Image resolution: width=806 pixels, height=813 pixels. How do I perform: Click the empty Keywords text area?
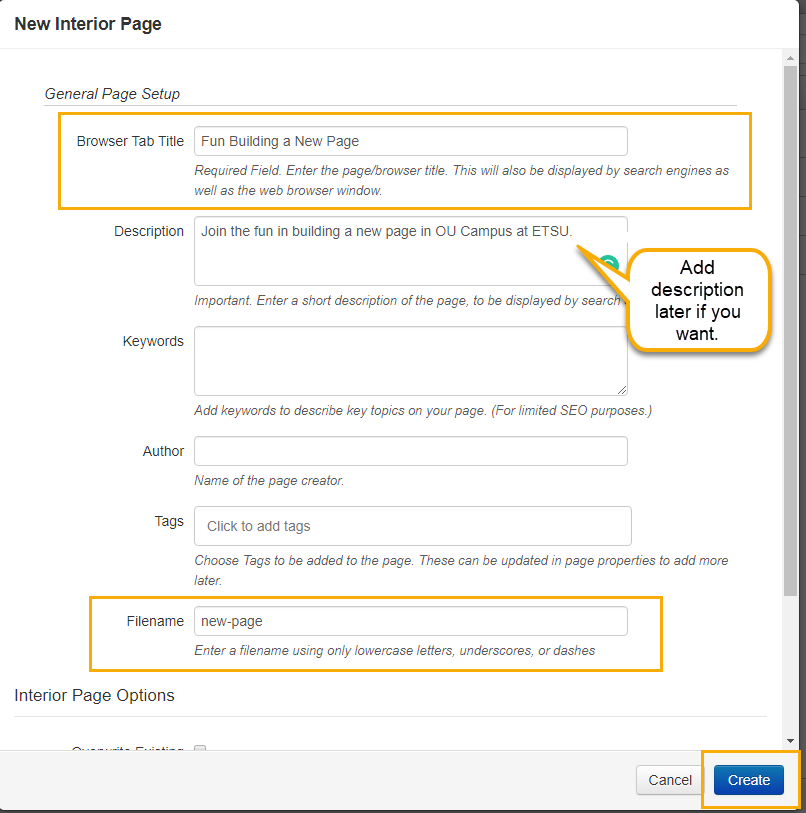point(410,360)
